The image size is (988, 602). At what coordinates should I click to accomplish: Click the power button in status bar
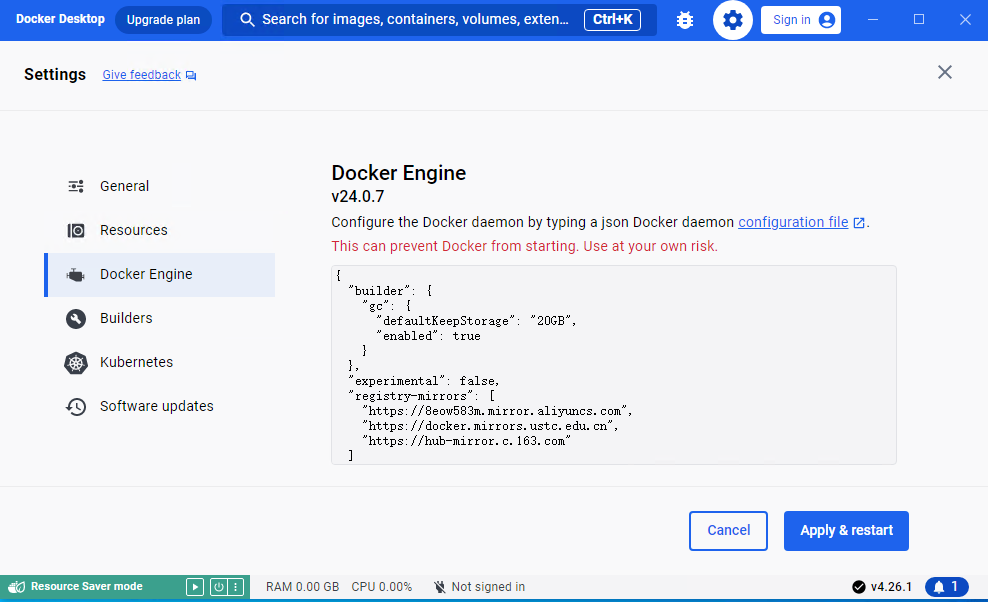point(219,588)
